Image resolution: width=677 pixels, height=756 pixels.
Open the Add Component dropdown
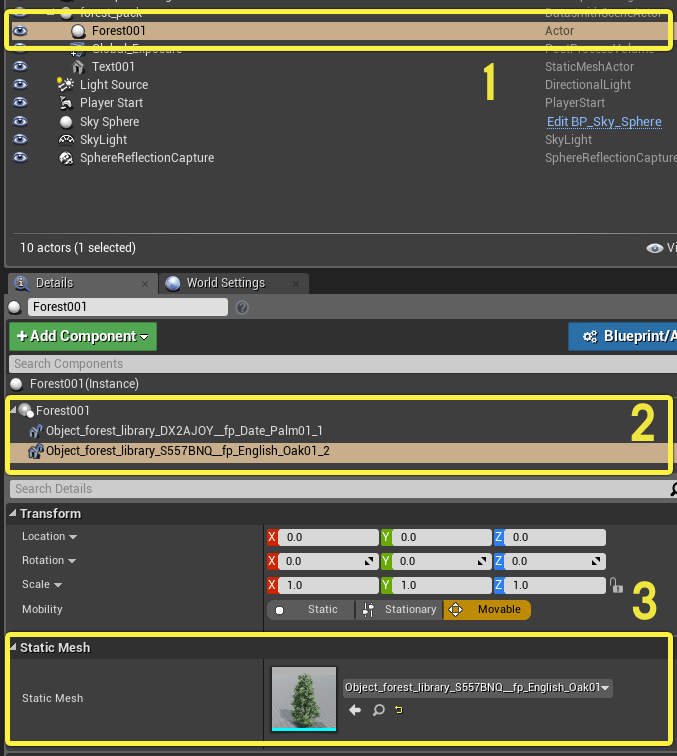pos(83,336)
